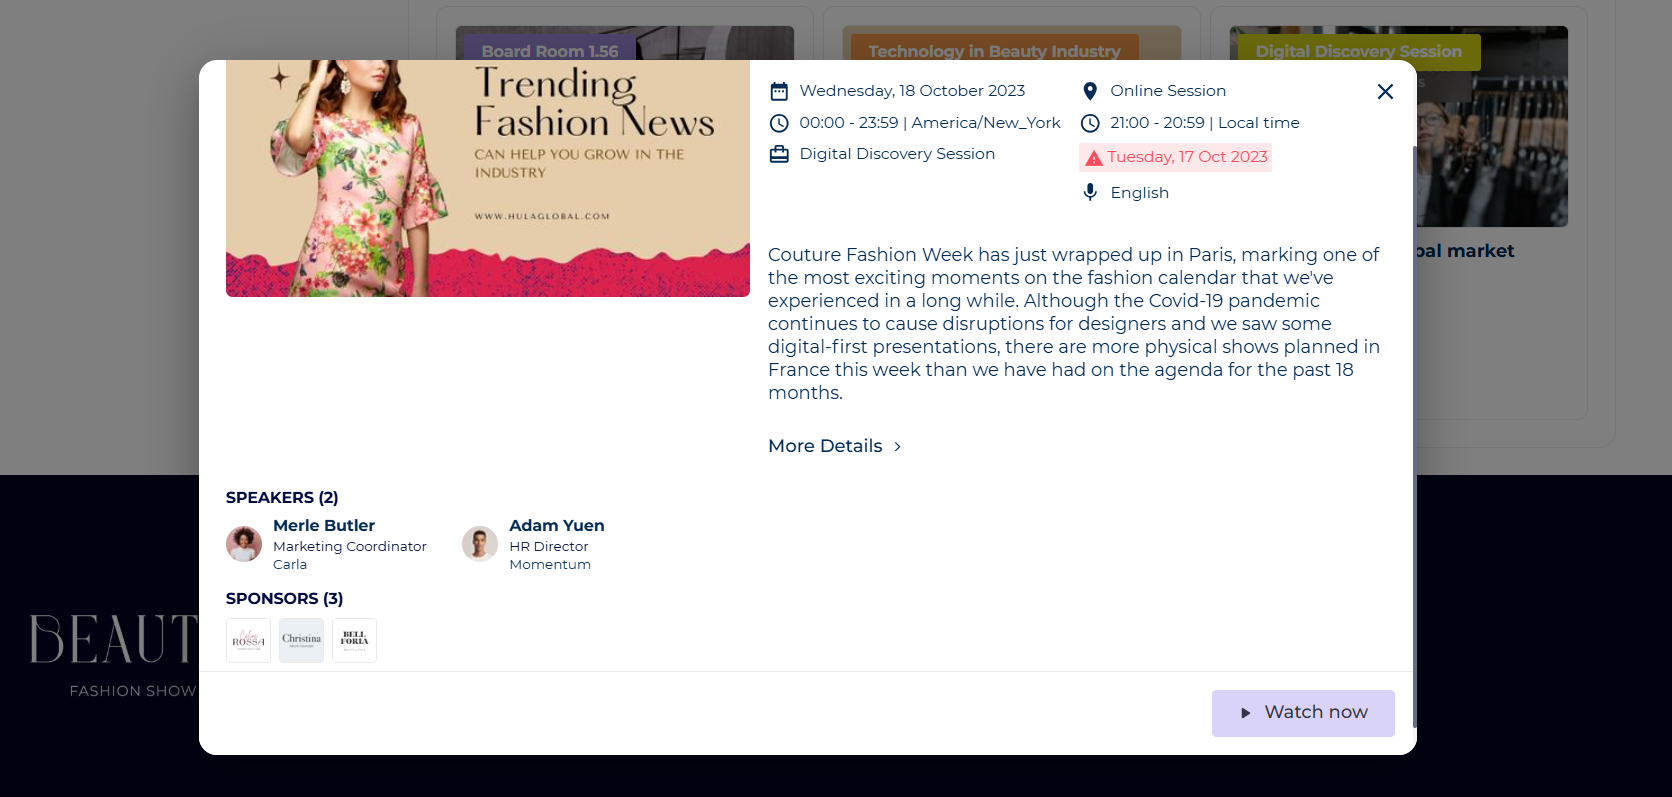Close the session details dialog
1672x797 pixels.
click(x=1385, y=92)
